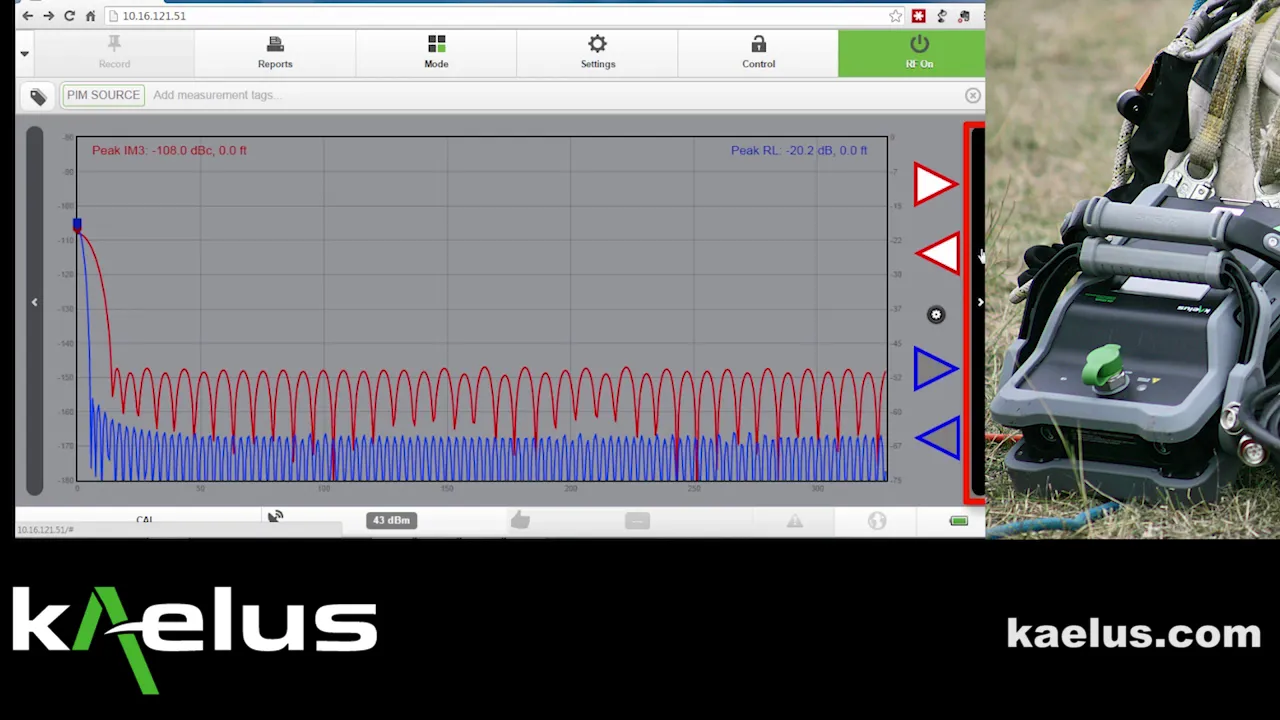This screenshot has width=1280, height=720.
Task: Open the browser home page
Action: click(x=90, y=16)
